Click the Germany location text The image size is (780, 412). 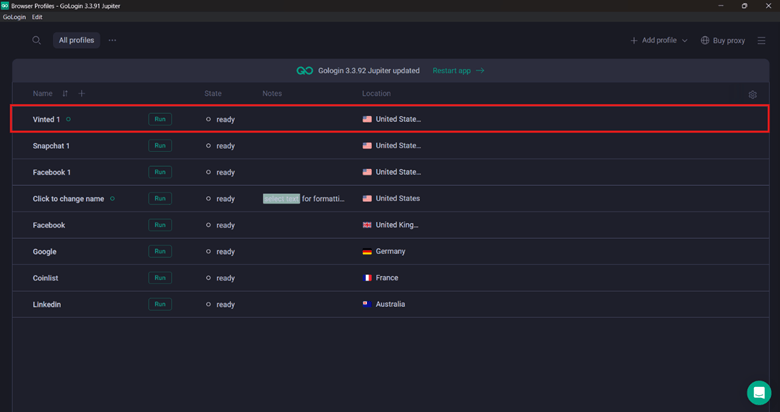390,251
